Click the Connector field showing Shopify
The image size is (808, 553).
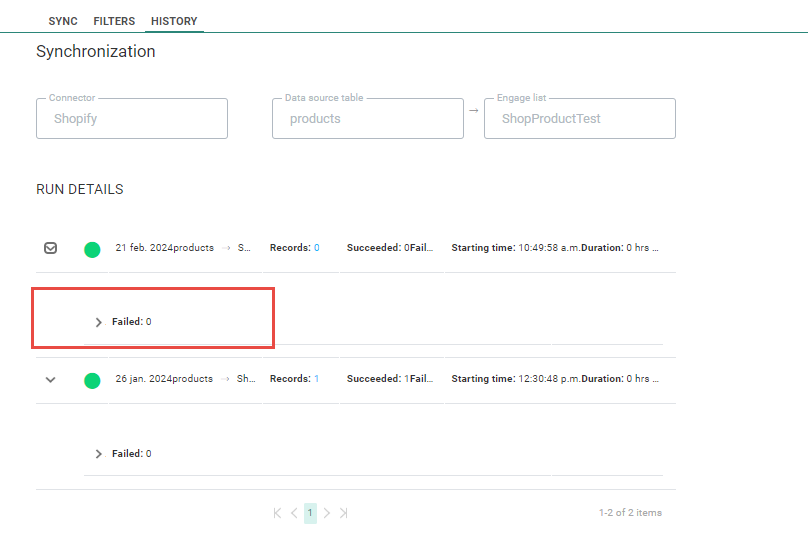(132, 119)
